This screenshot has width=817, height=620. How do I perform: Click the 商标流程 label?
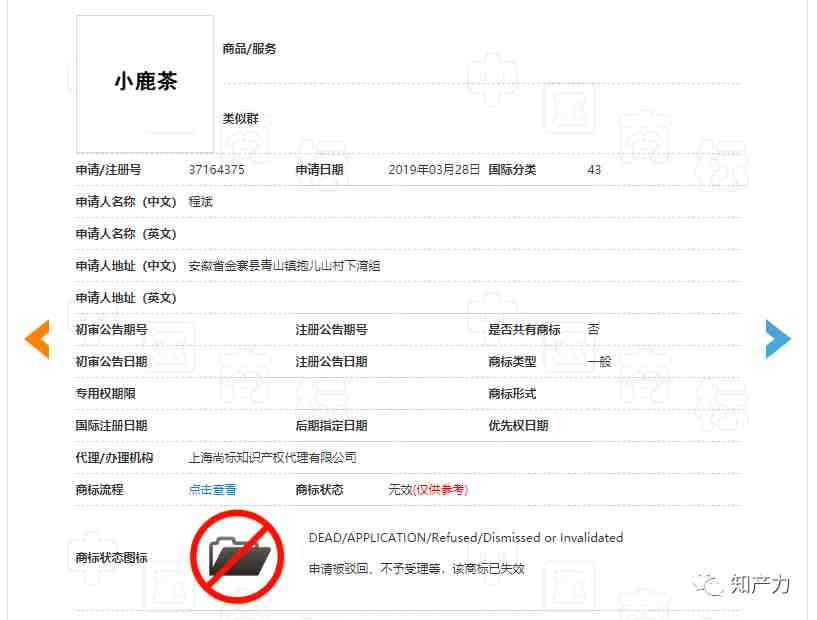click(100, 490)
